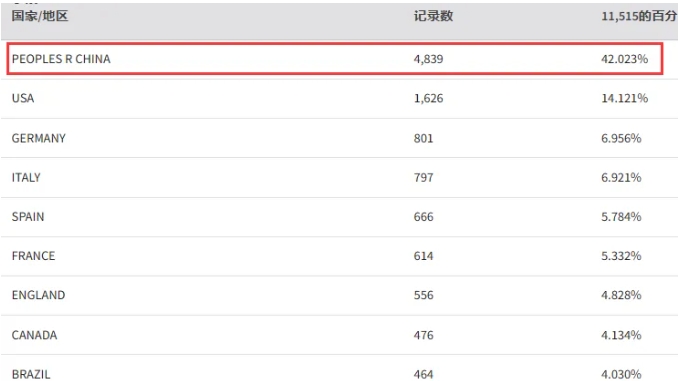Viewport: 679px width, 381px height.
Task: Click the 11,515的百分 column header
Action: pyautogui.click(x=639, y=16)
